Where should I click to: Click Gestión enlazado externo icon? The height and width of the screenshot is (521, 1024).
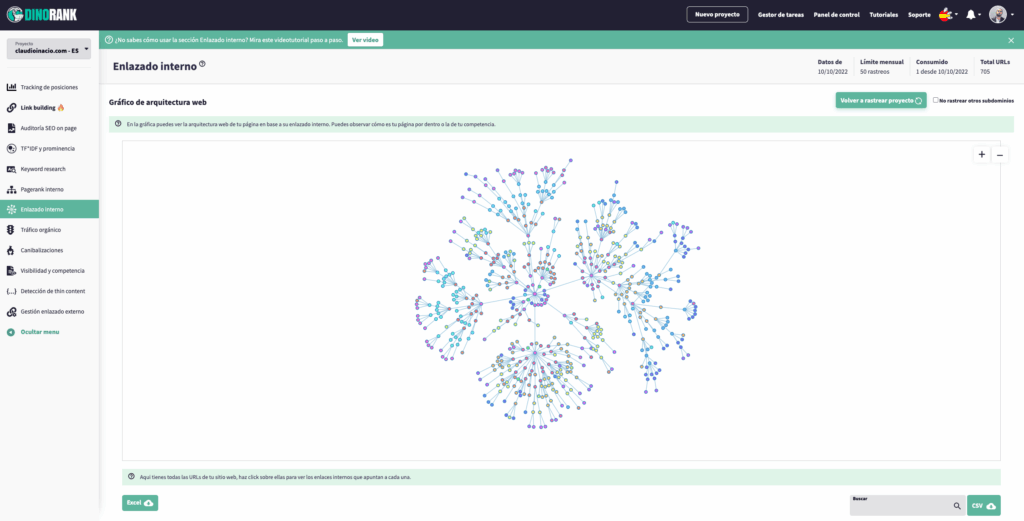(x=11, y=311)
